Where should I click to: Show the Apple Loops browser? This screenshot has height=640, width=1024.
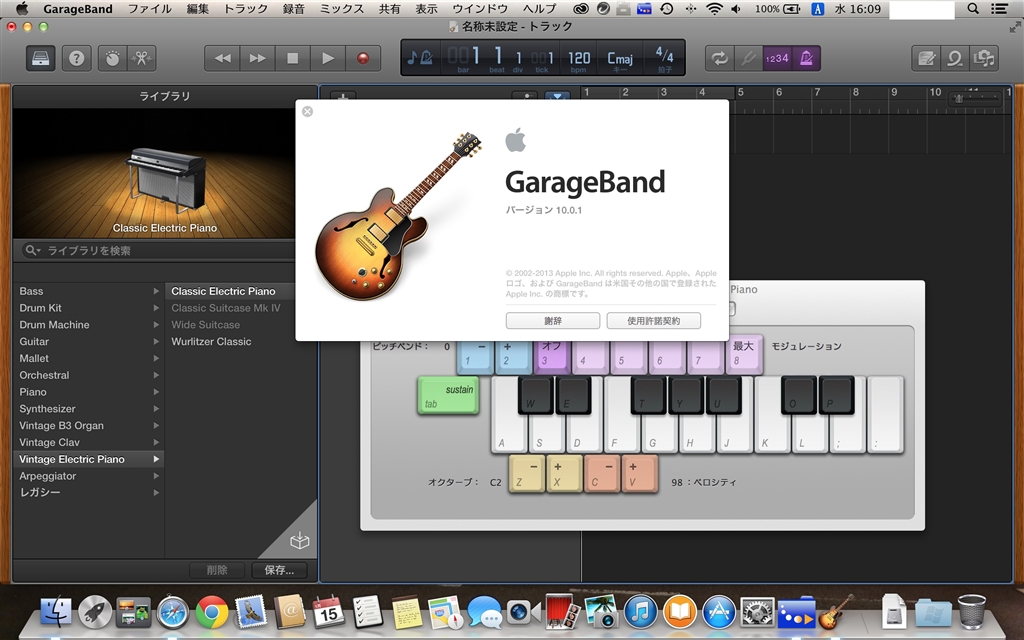[956, 58]
